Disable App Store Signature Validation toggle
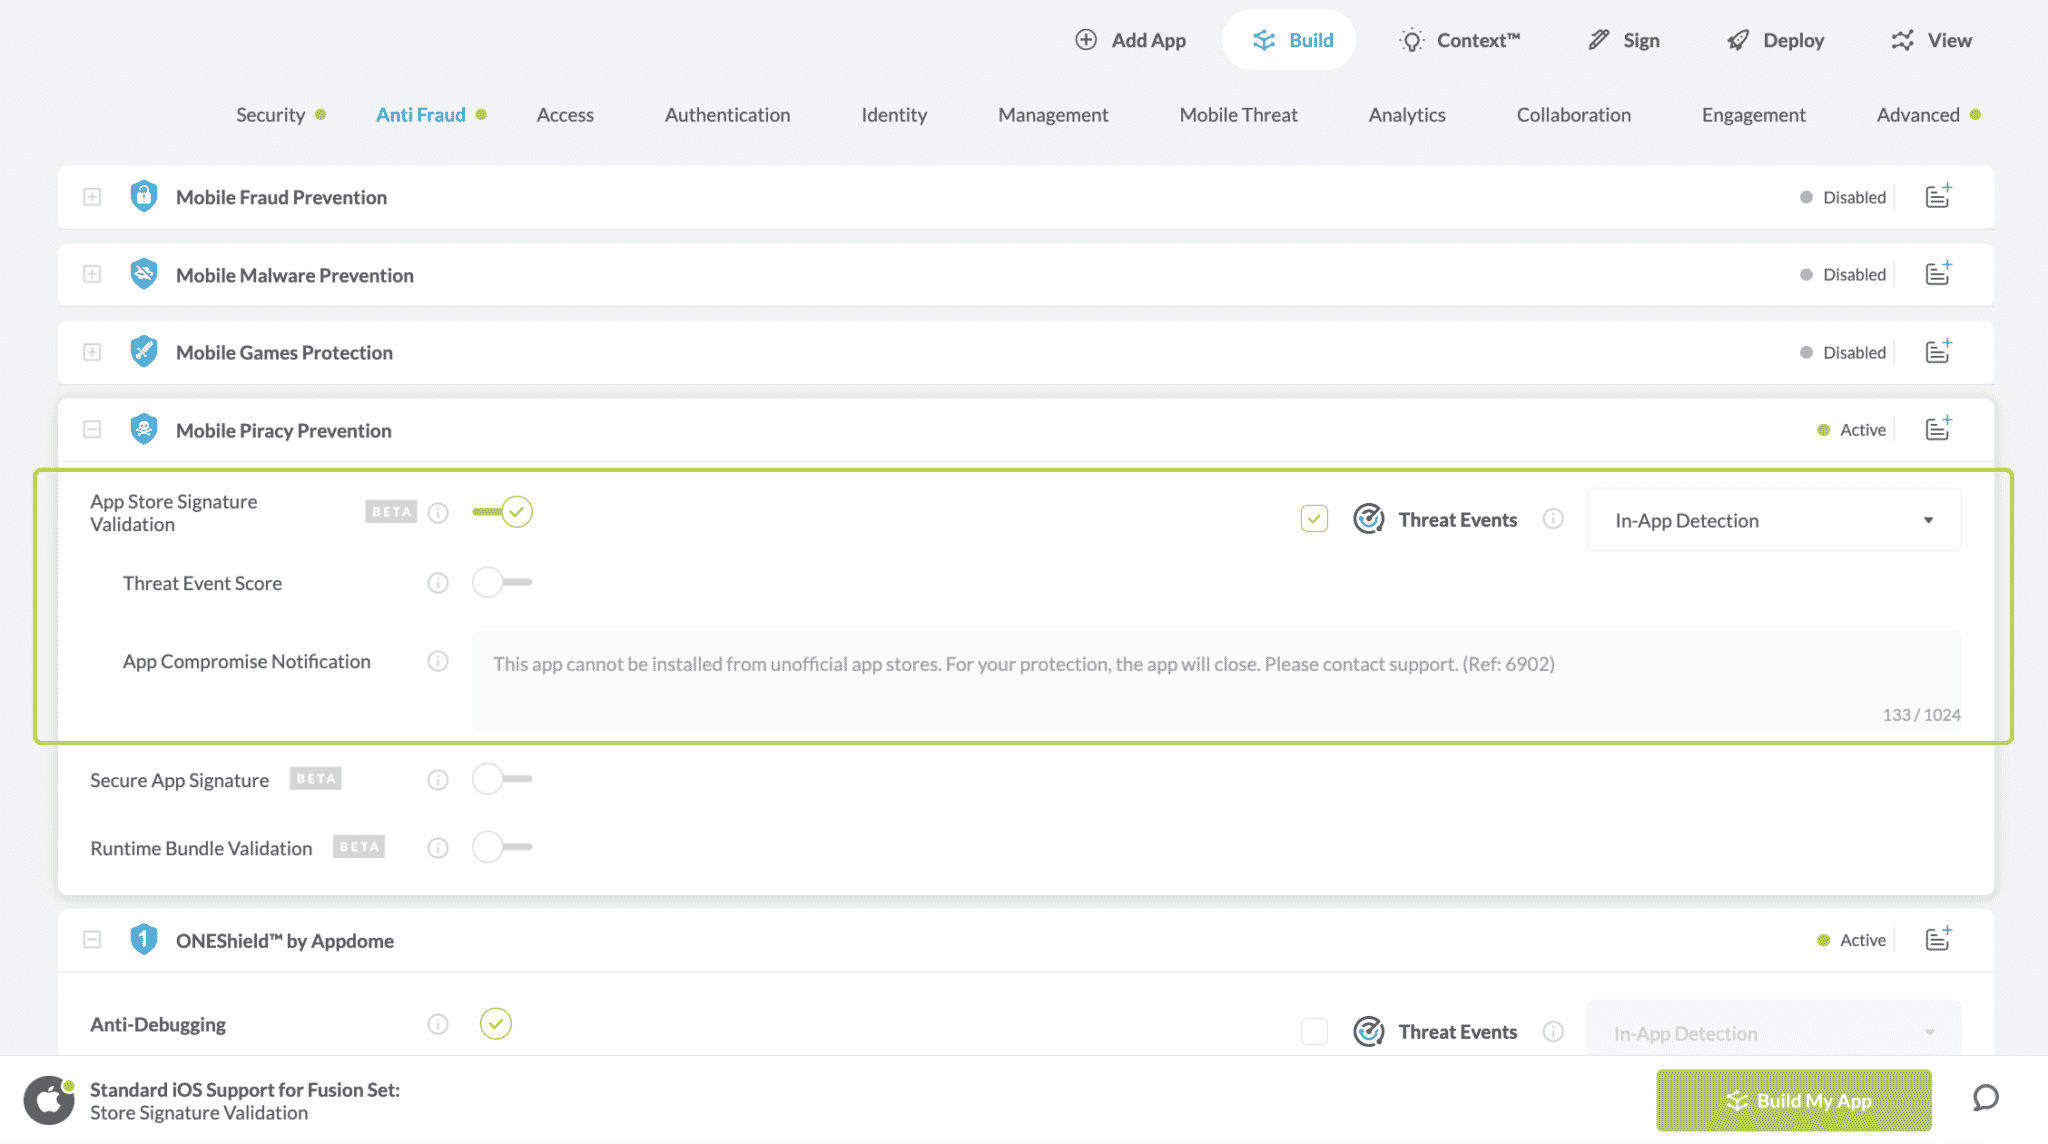The image size is (2048, 1144). (x=503, y=512)
